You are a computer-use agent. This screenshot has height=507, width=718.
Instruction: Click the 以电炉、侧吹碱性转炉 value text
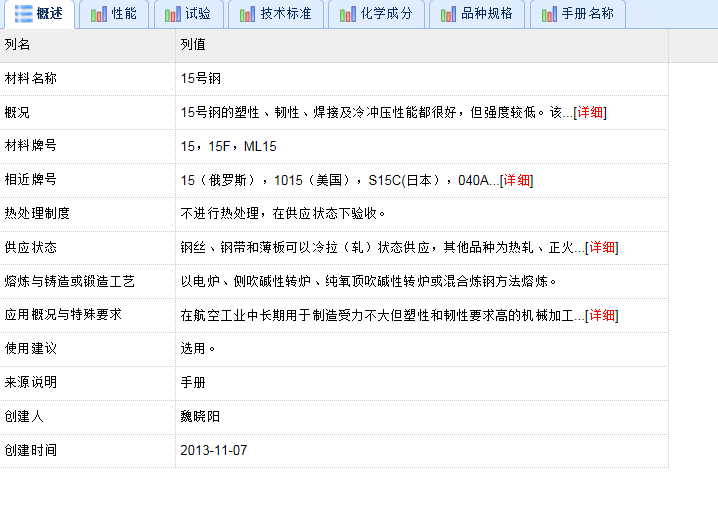(x=369, y=281)
